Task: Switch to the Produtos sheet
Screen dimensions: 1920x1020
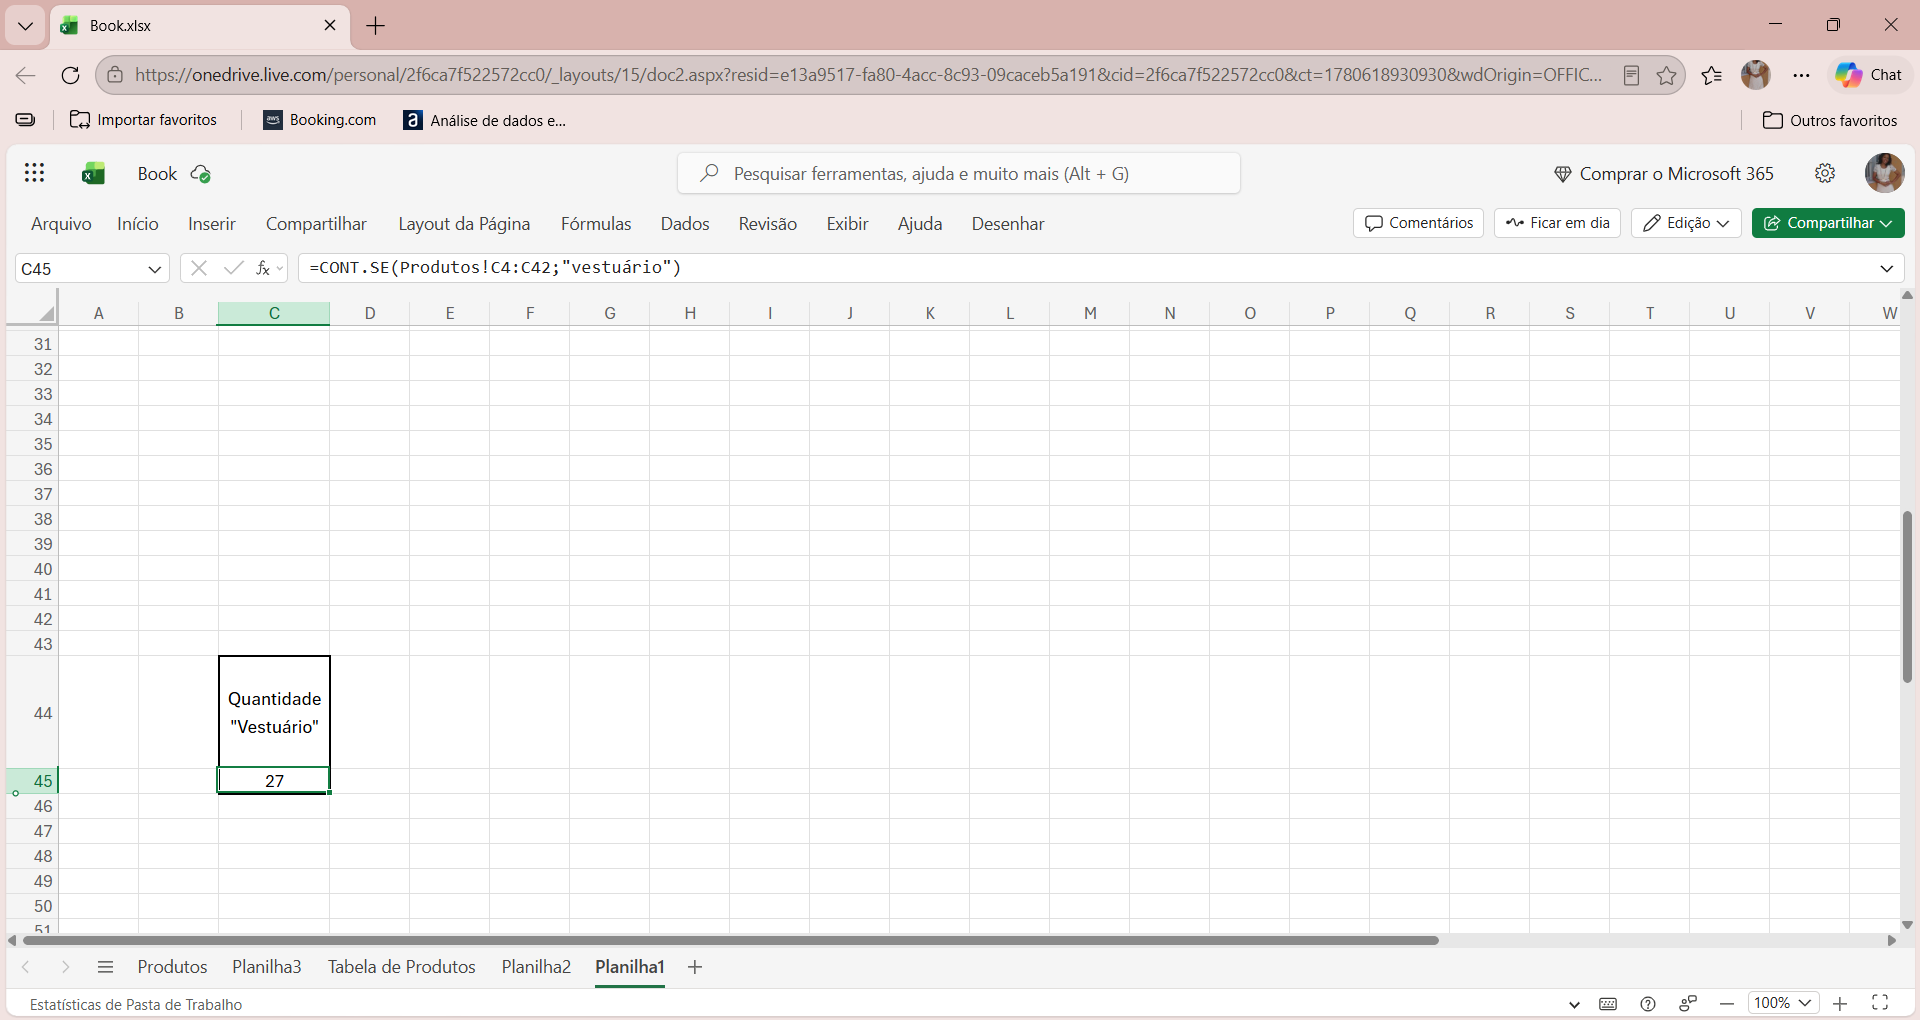Action: click(173, 967)
